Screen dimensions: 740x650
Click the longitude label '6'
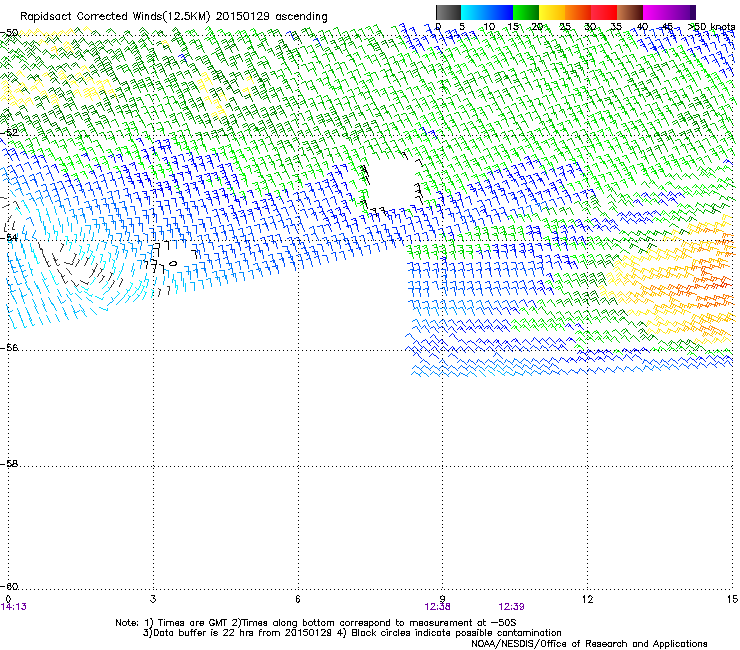(x=298, y=599)
